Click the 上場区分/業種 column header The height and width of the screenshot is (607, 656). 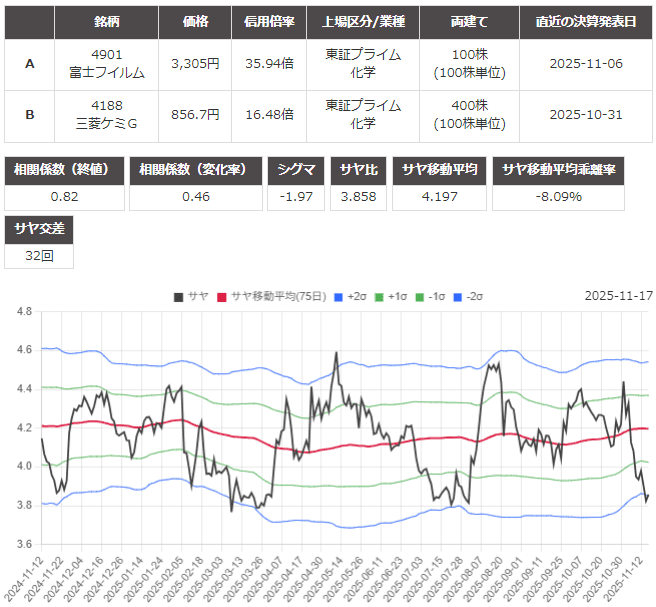[363, 21]
